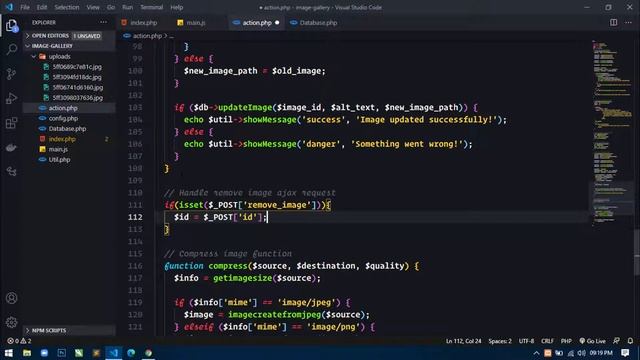Open the Search view in activity bar
Viewport: 640px width, 360px height.
pyautogui.click(x=11, y=49)
